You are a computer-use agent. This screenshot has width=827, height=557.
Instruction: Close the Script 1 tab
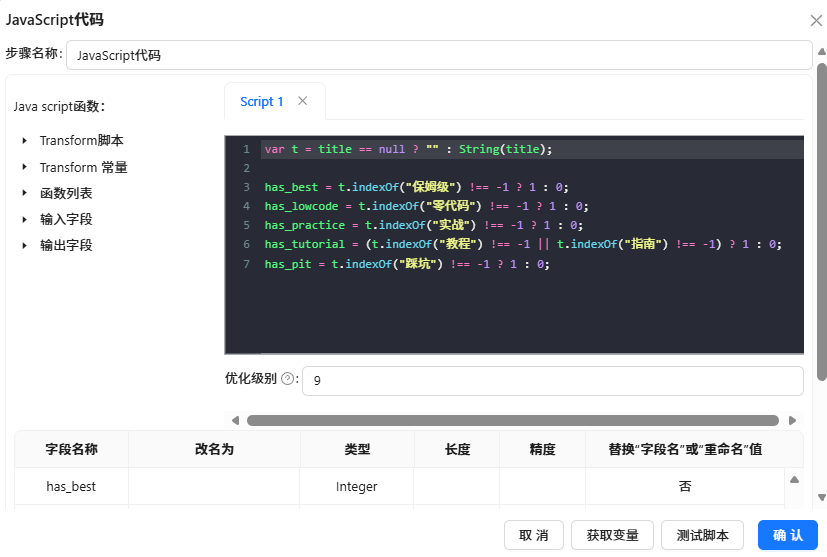click(302, 101)
